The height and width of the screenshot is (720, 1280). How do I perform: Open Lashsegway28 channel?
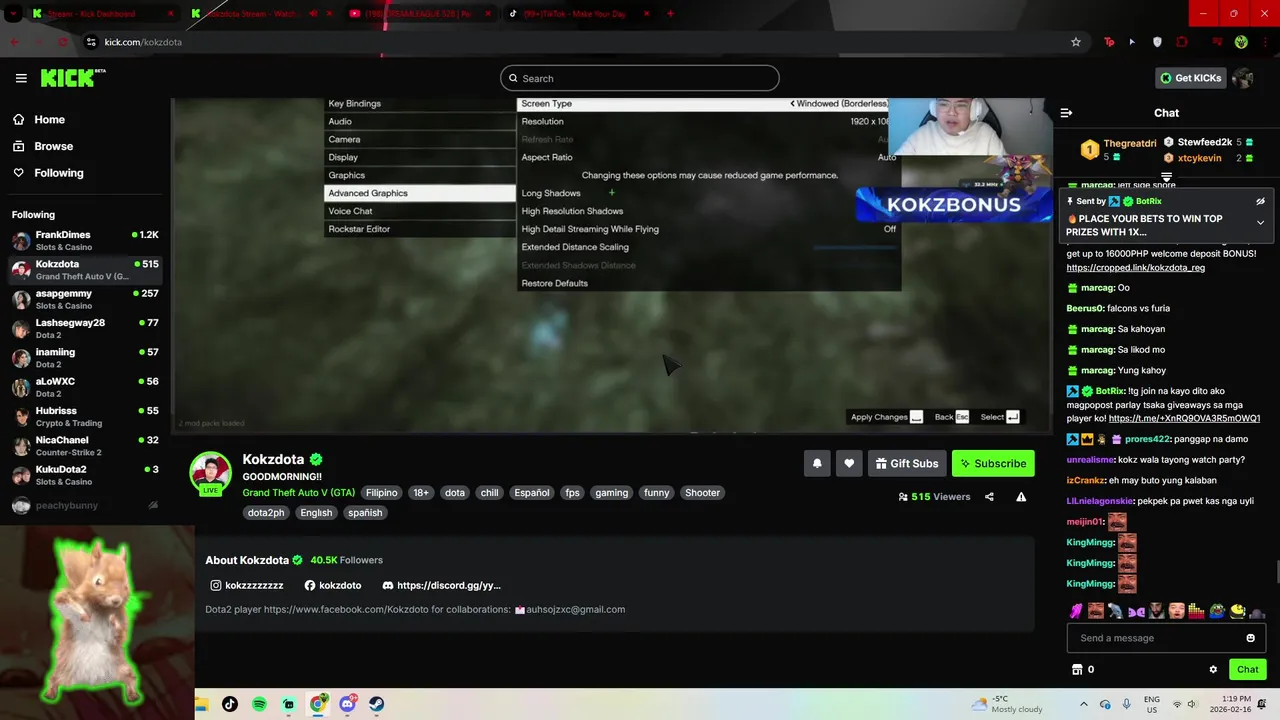pos(85,328)
